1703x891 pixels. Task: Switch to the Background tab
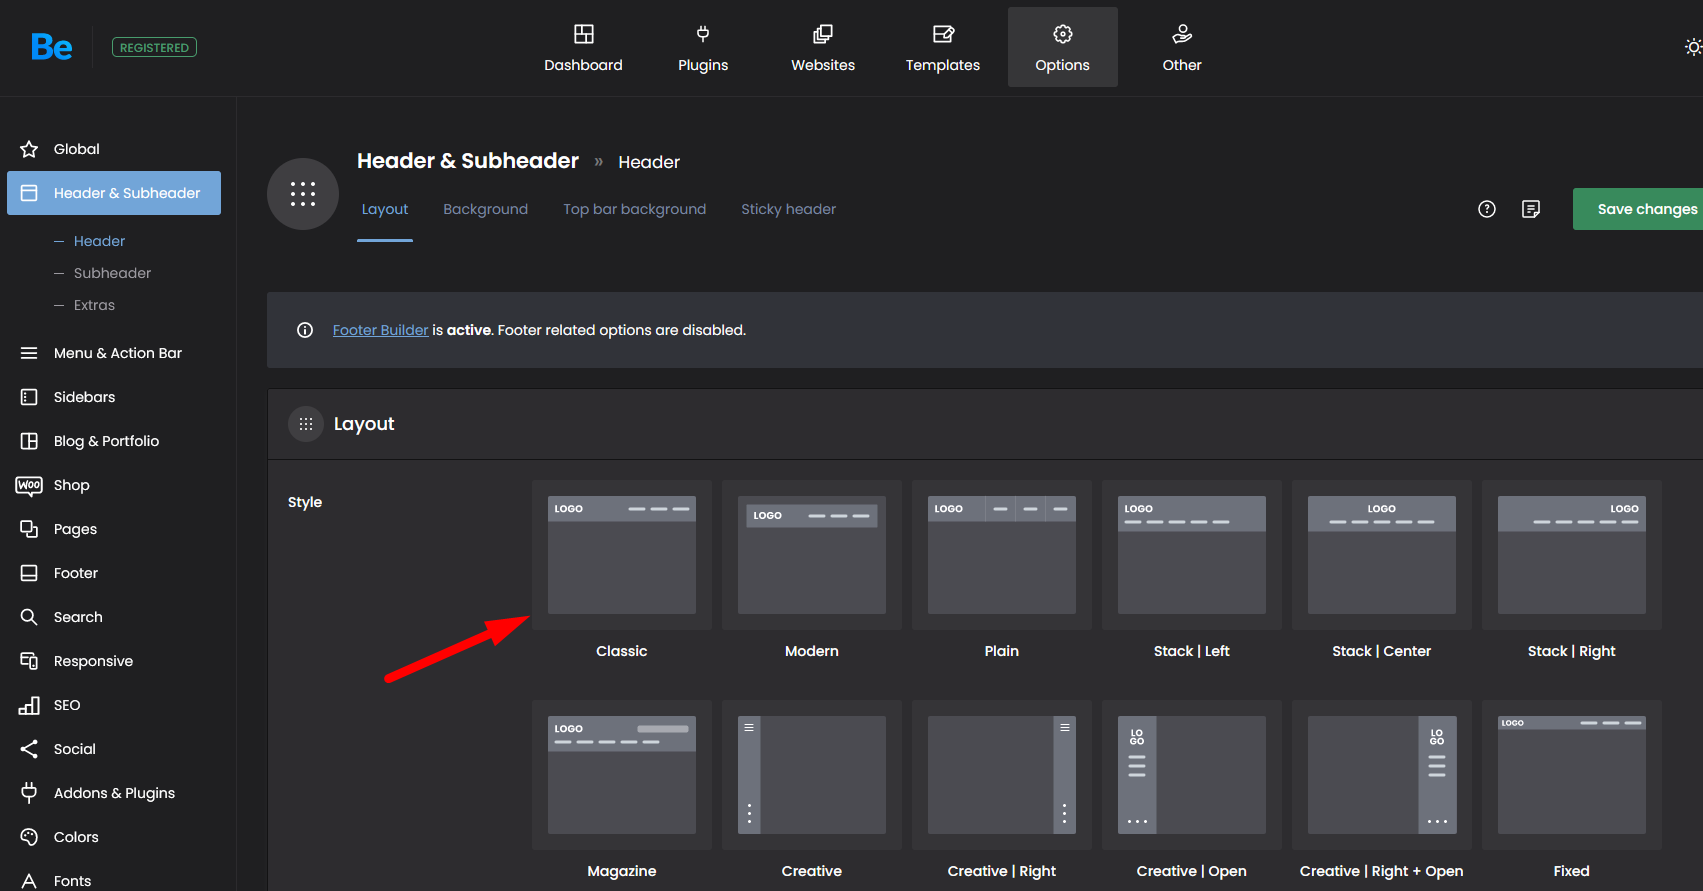485,209
